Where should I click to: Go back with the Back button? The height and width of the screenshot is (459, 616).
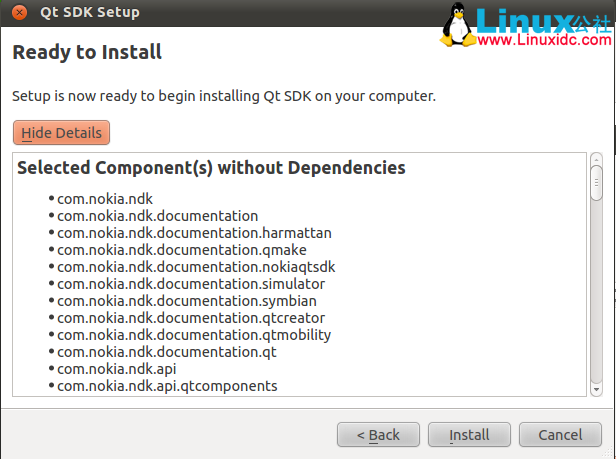click(x=378, y=435)
